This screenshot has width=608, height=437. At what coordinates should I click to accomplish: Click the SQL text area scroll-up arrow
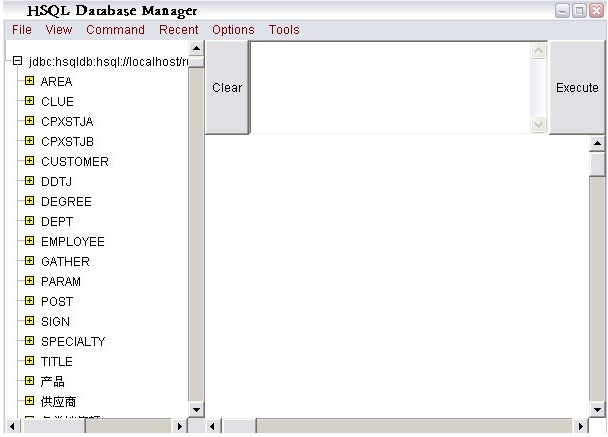click(538, 50)
